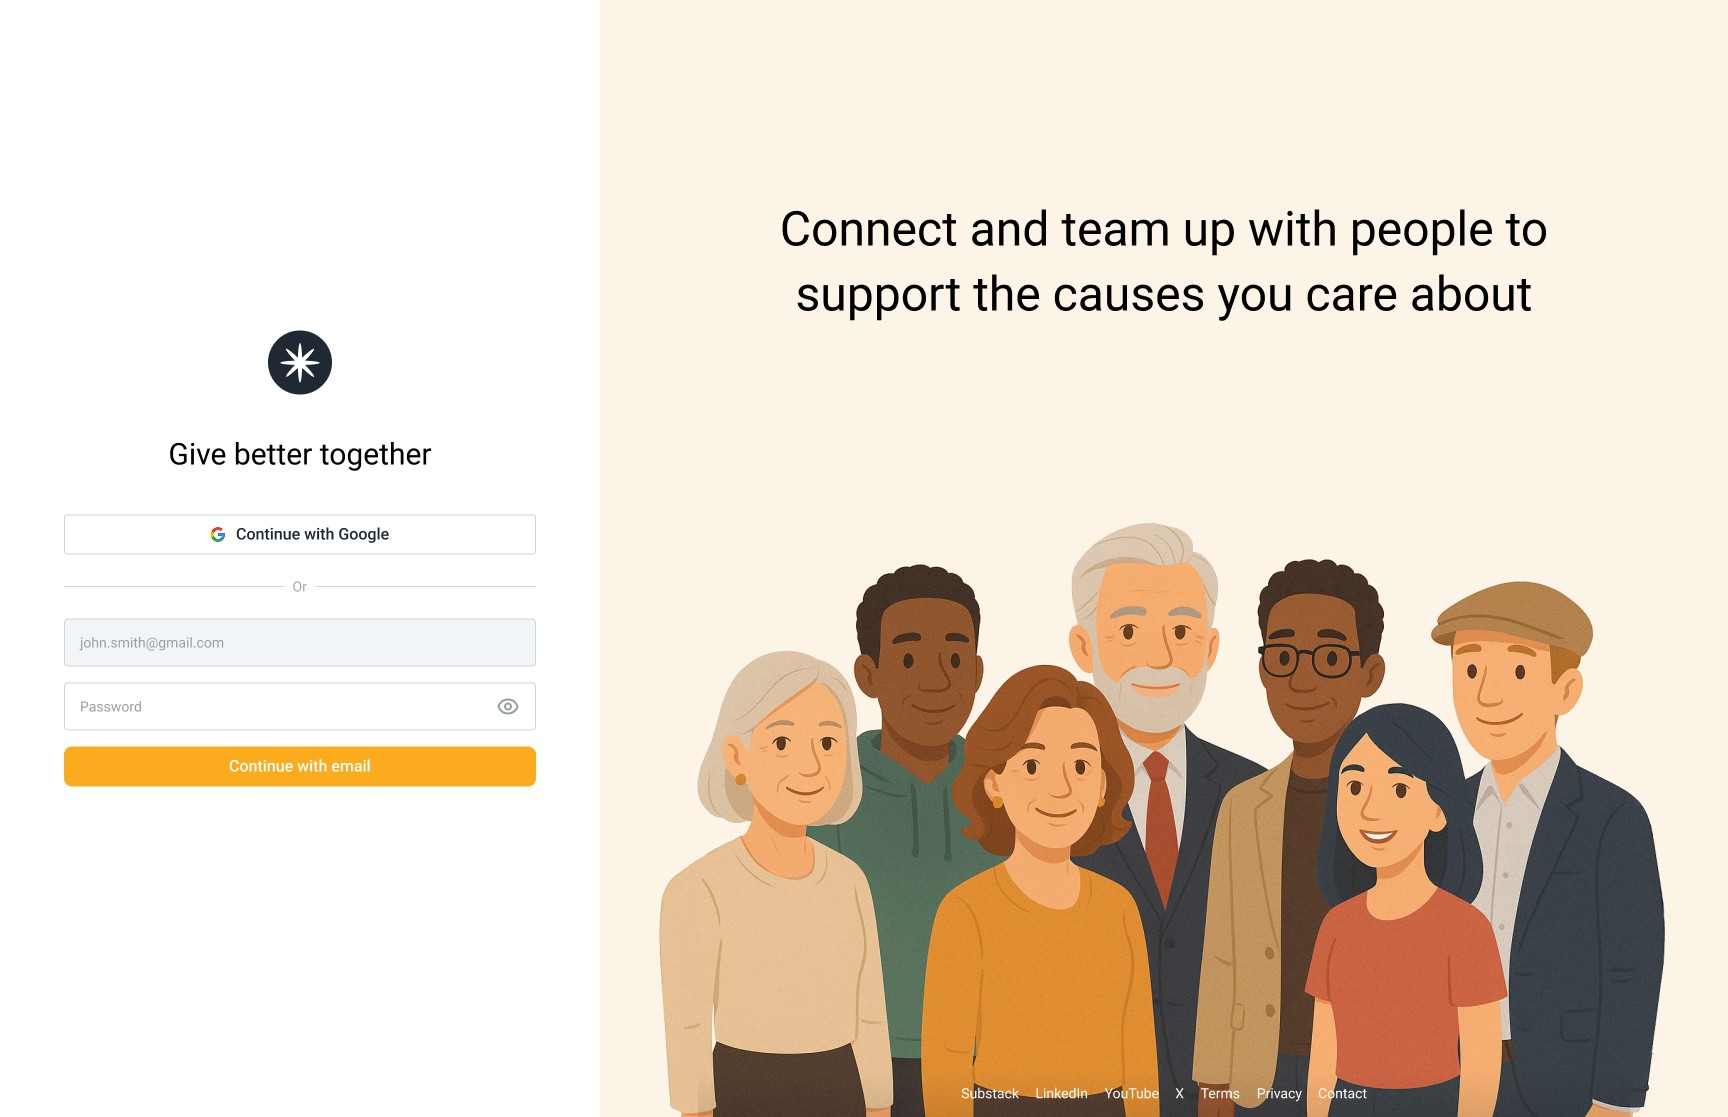Open the Privacy link

pyautogui.click(x=1279, y=1094)
